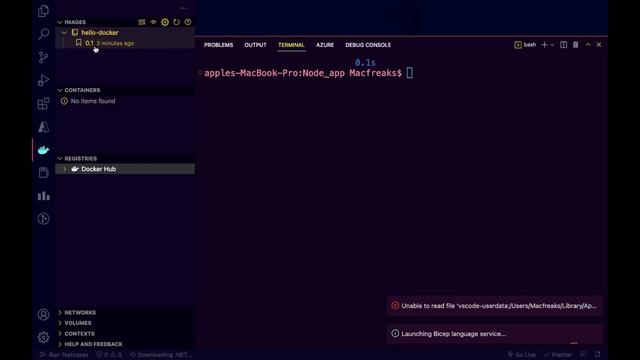640x360 pixels.
Task: Close the terminal panel
Action: pyautogui.click(x=599, y=44)
